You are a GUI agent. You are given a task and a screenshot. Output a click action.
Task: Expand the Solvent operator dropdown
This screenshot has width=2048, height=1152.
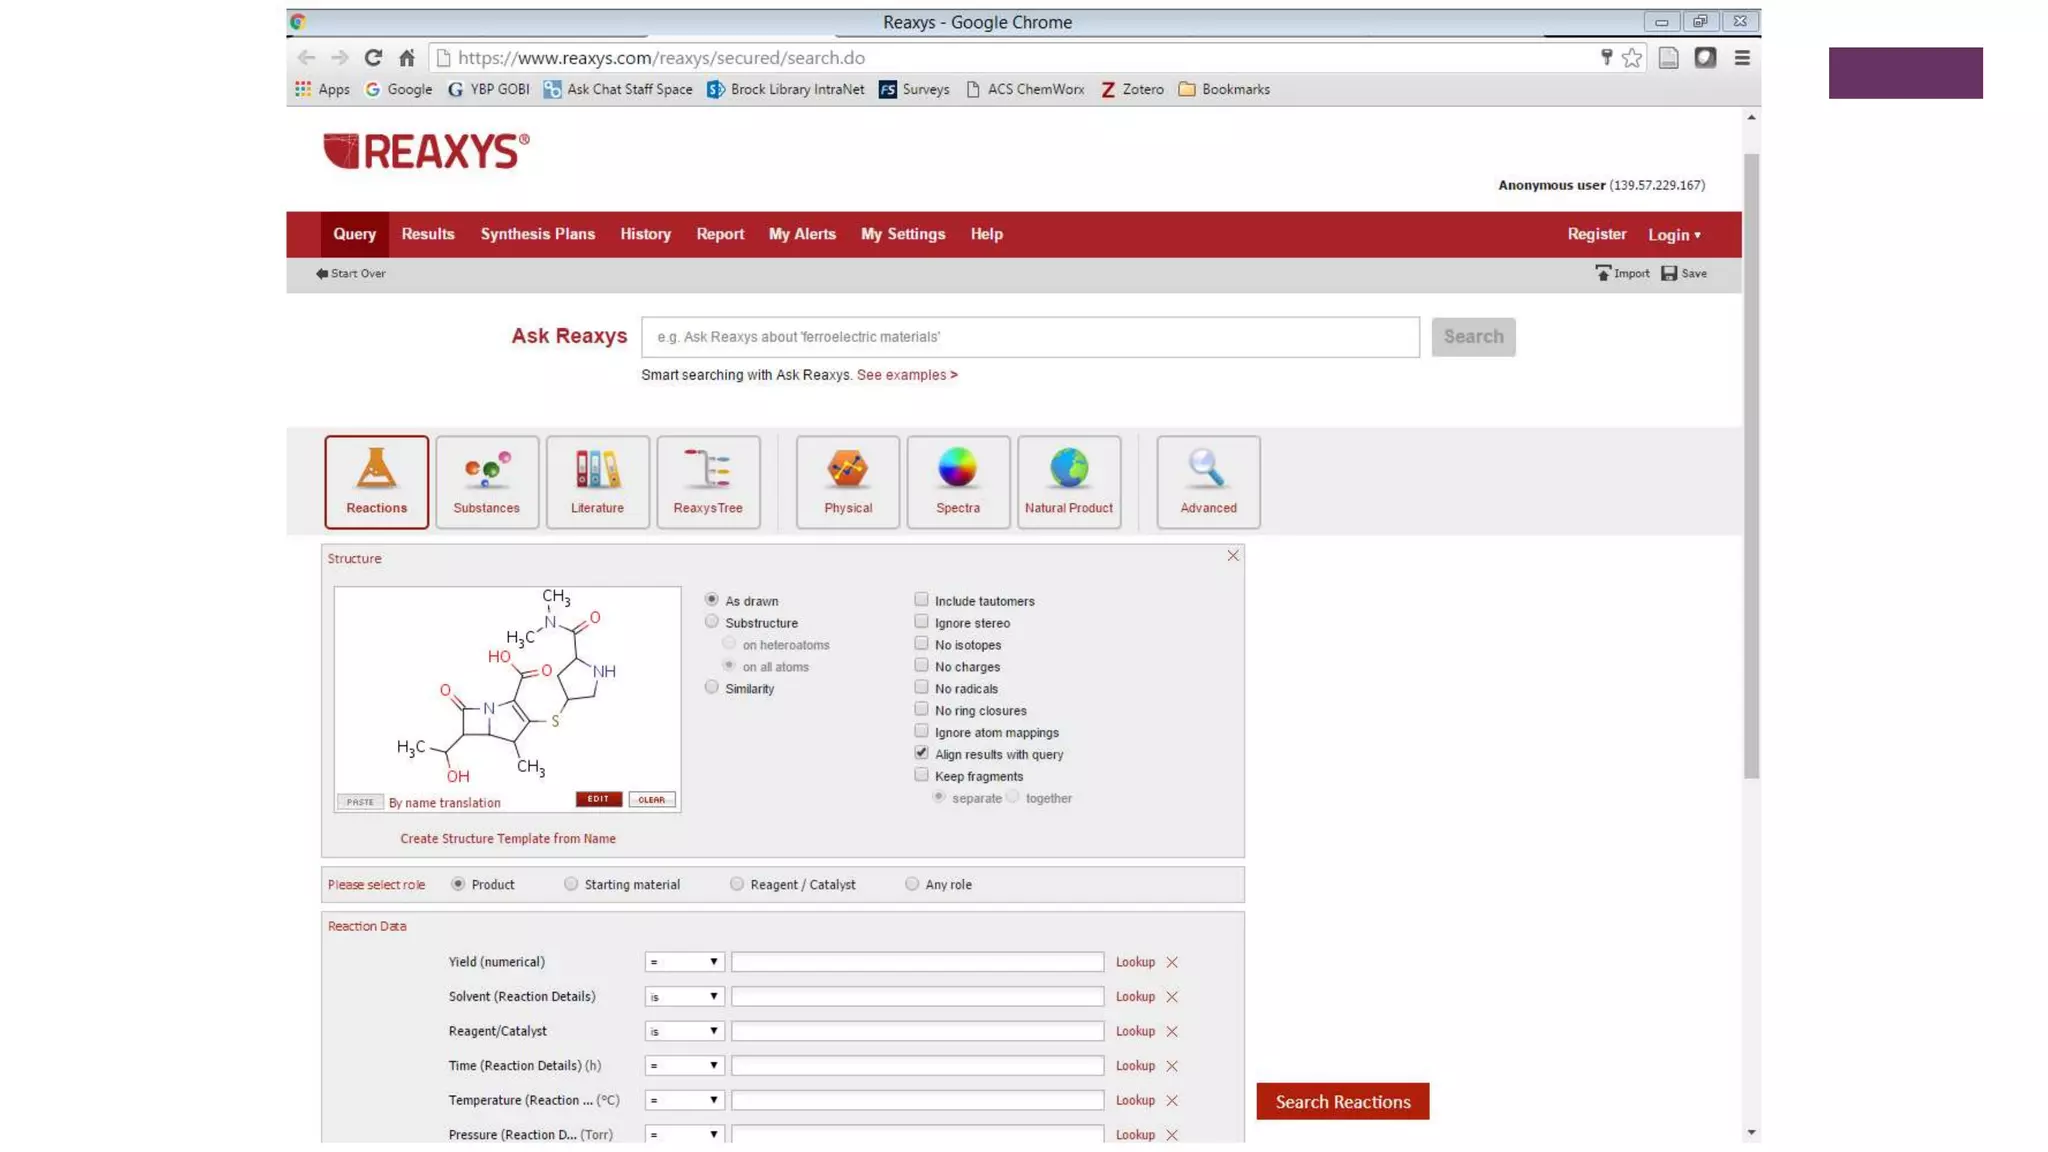pos(683,996)
